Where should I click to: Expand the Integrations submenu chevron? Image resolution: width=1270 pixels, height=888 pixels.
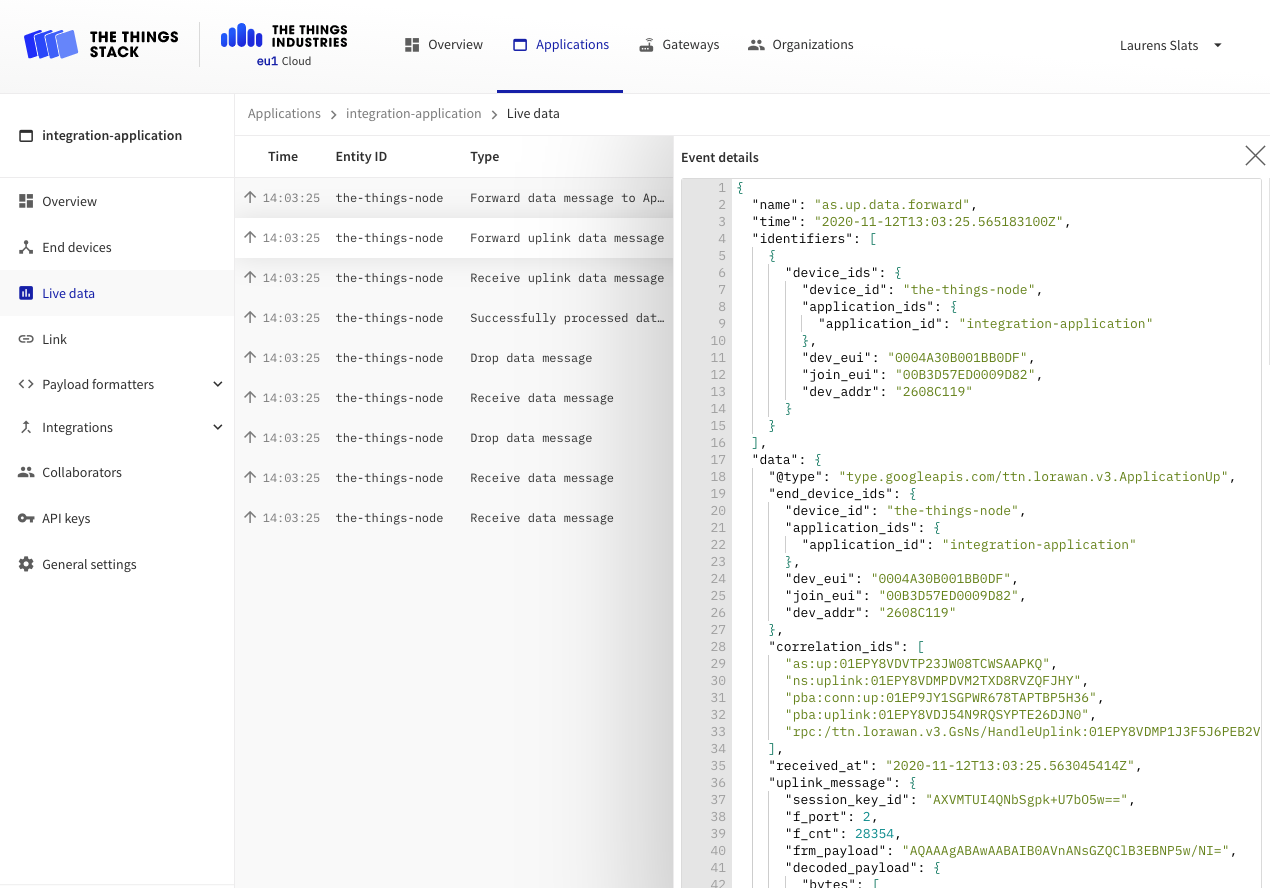(218, 427)
